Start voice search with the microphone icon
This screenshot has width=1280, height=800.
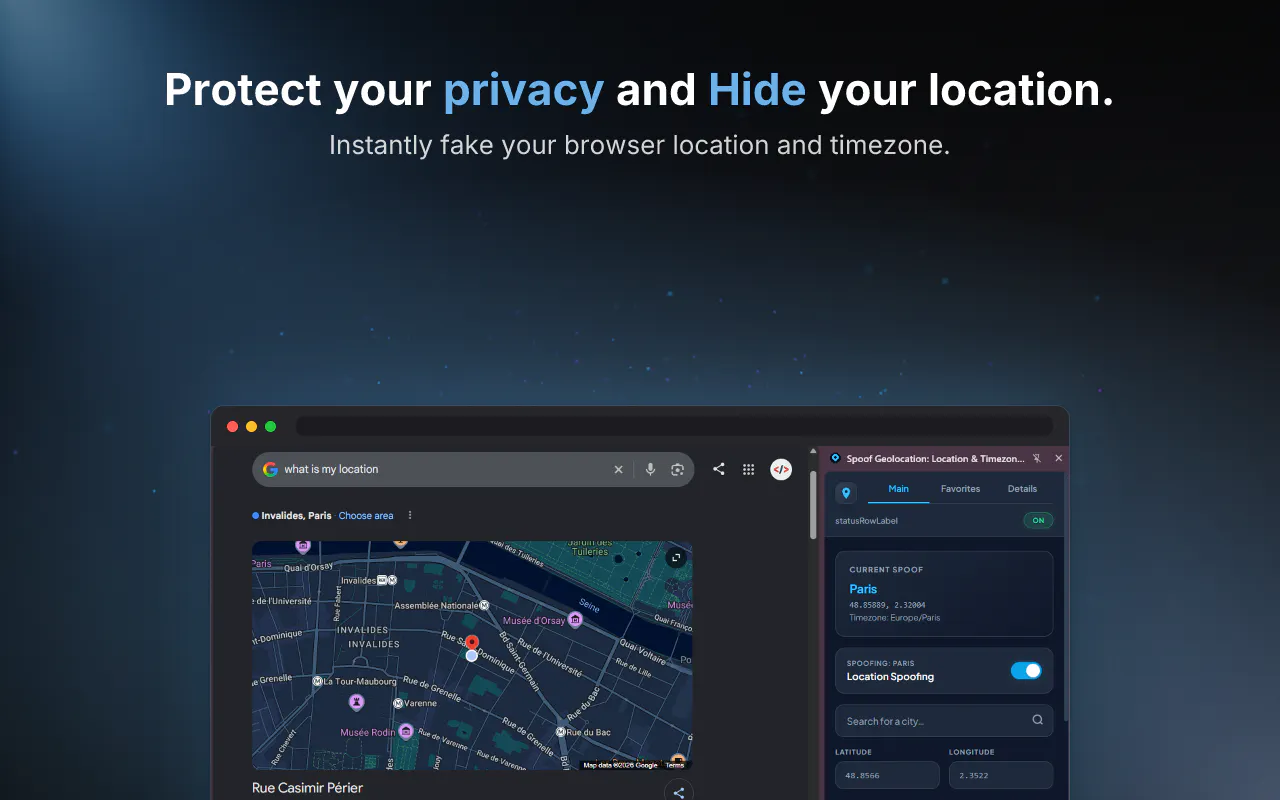(x=650, y=469)
